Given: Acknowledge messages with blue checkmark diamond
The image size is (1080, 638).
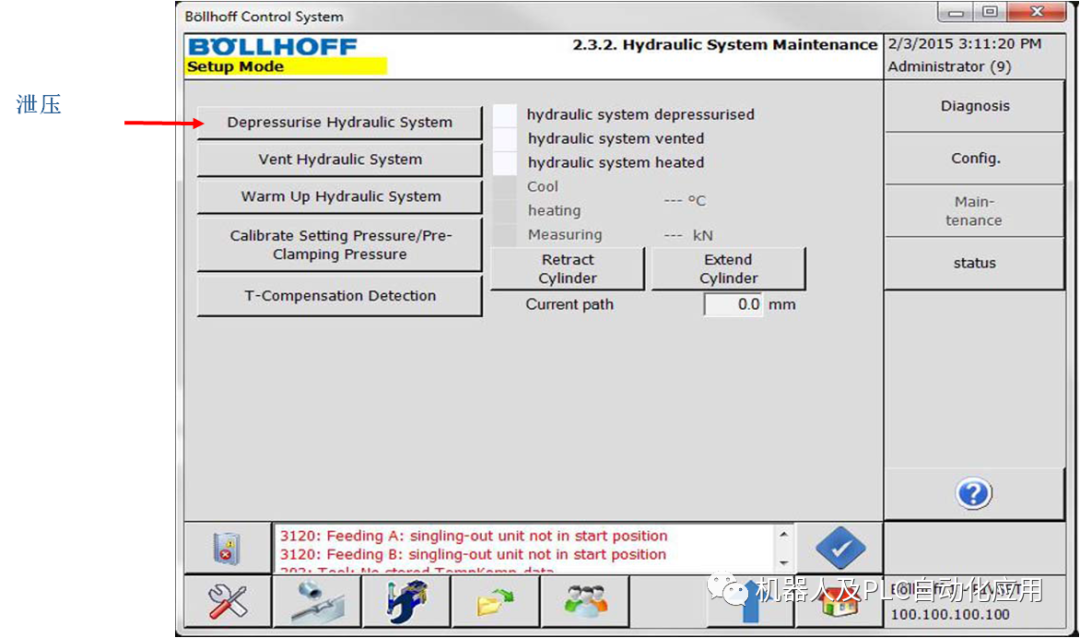Looking at the screenshot, I should (x=840, y=548).
